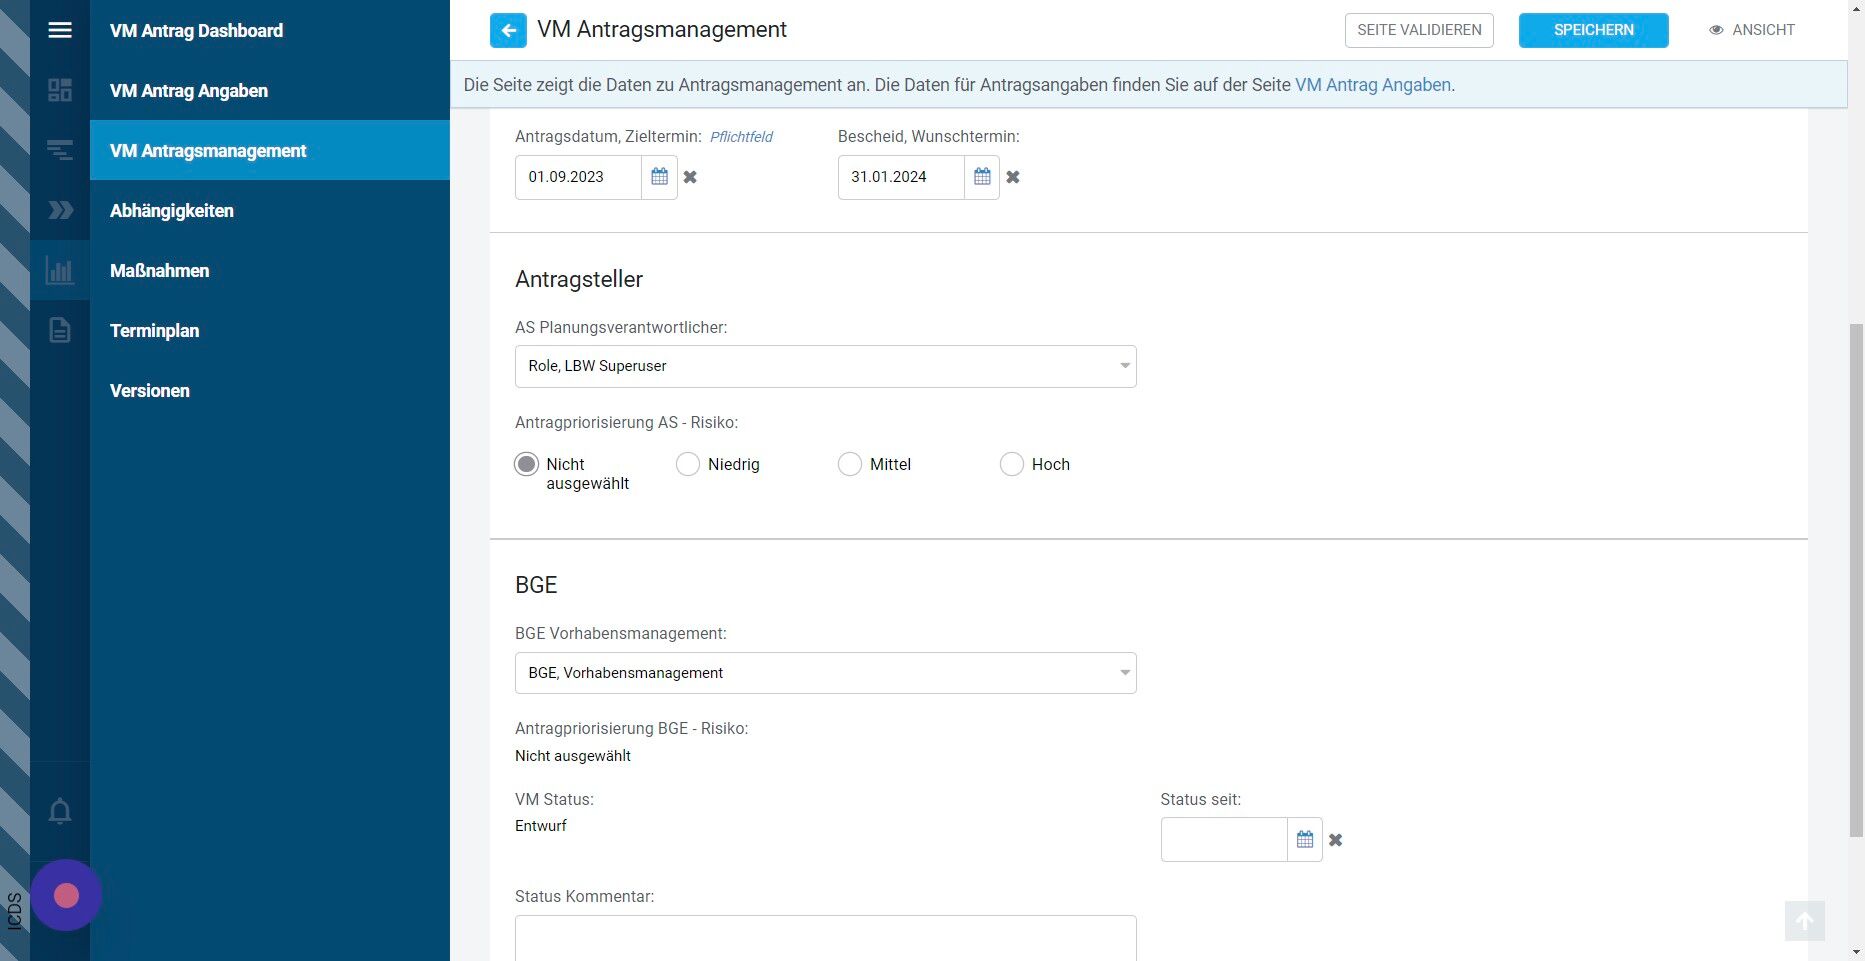The width and height of the screenshot is (1865, 961).
Task: Select the Mittel risk radio button
Action: (x=850, y=464)
